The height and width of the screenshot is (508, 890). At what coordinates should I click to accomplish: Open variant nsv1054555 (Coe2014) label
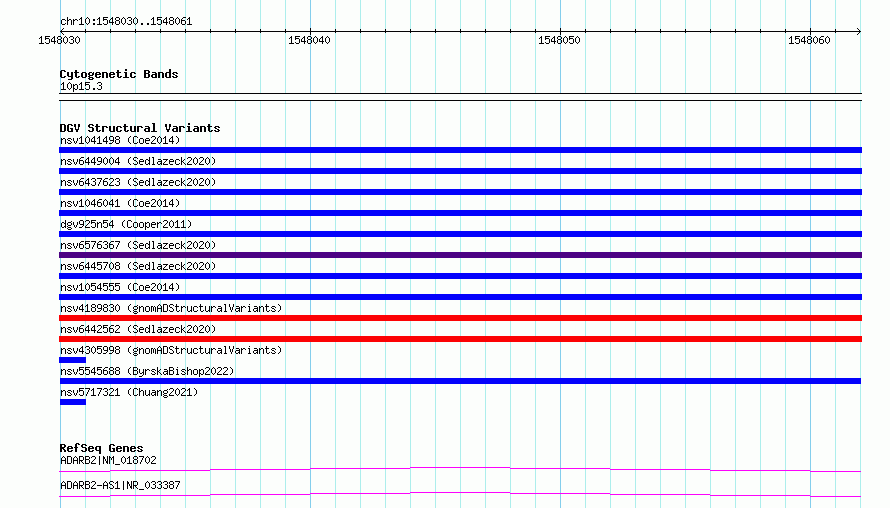point(120,287)
